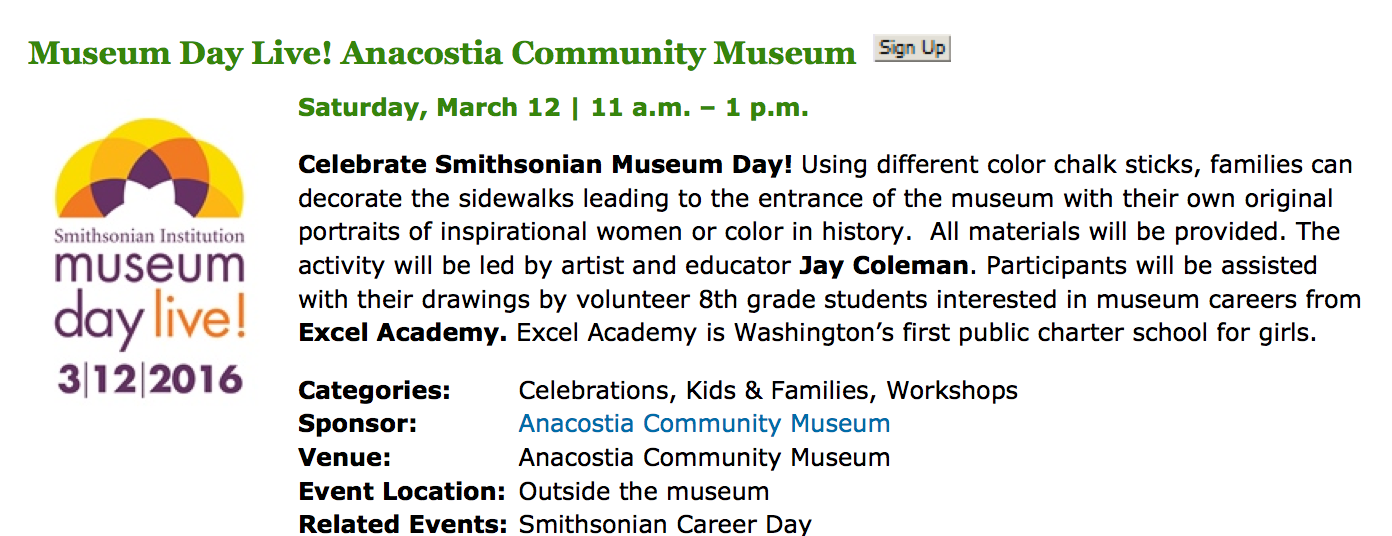The width and height of the screenshot is (1392, 536).
Task: Click the purple 'museum' logo wordmark
Action: pyautogui.click(x=150, y=269)
